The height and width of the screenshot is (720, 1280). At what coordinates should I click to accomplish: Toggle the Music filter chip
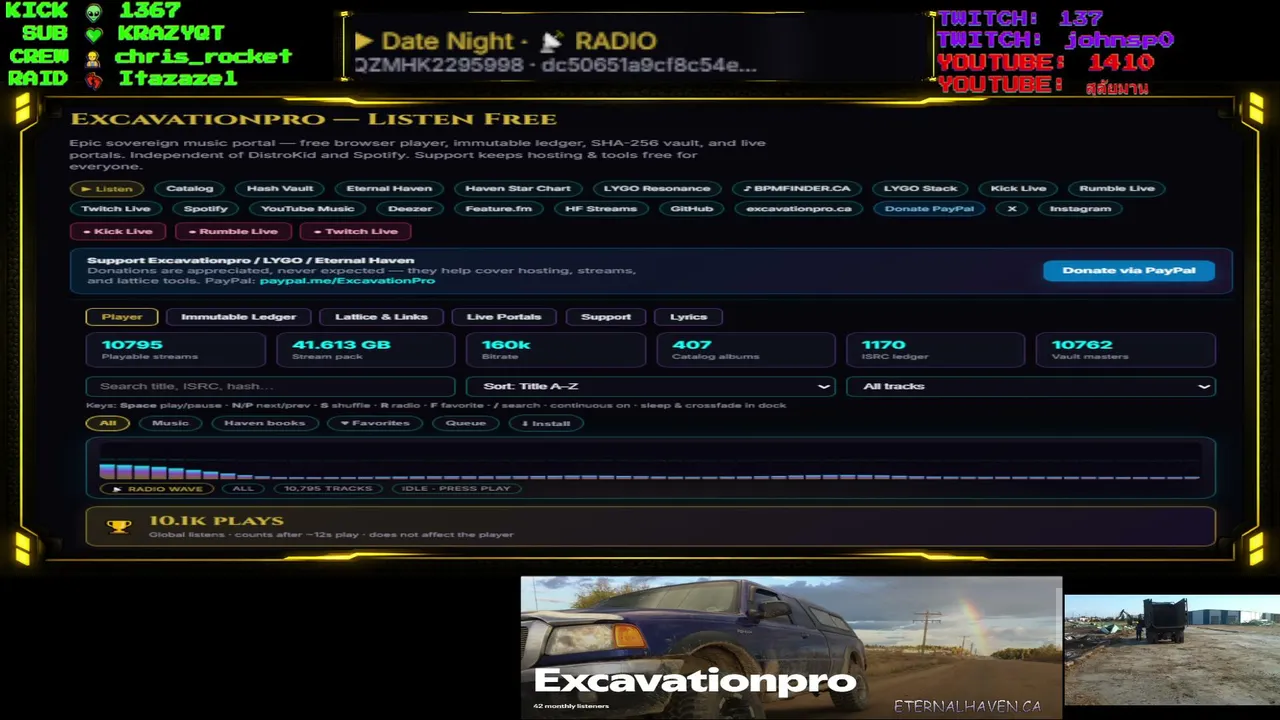click(170, 423)
